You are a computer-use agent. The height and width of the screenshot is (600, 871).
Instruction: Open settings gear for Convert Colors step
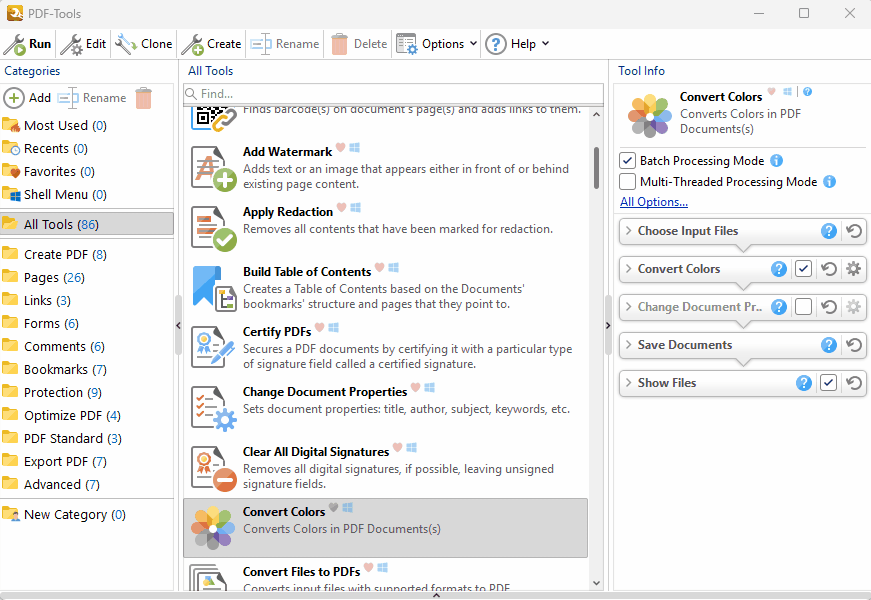(x=853, y=269)
